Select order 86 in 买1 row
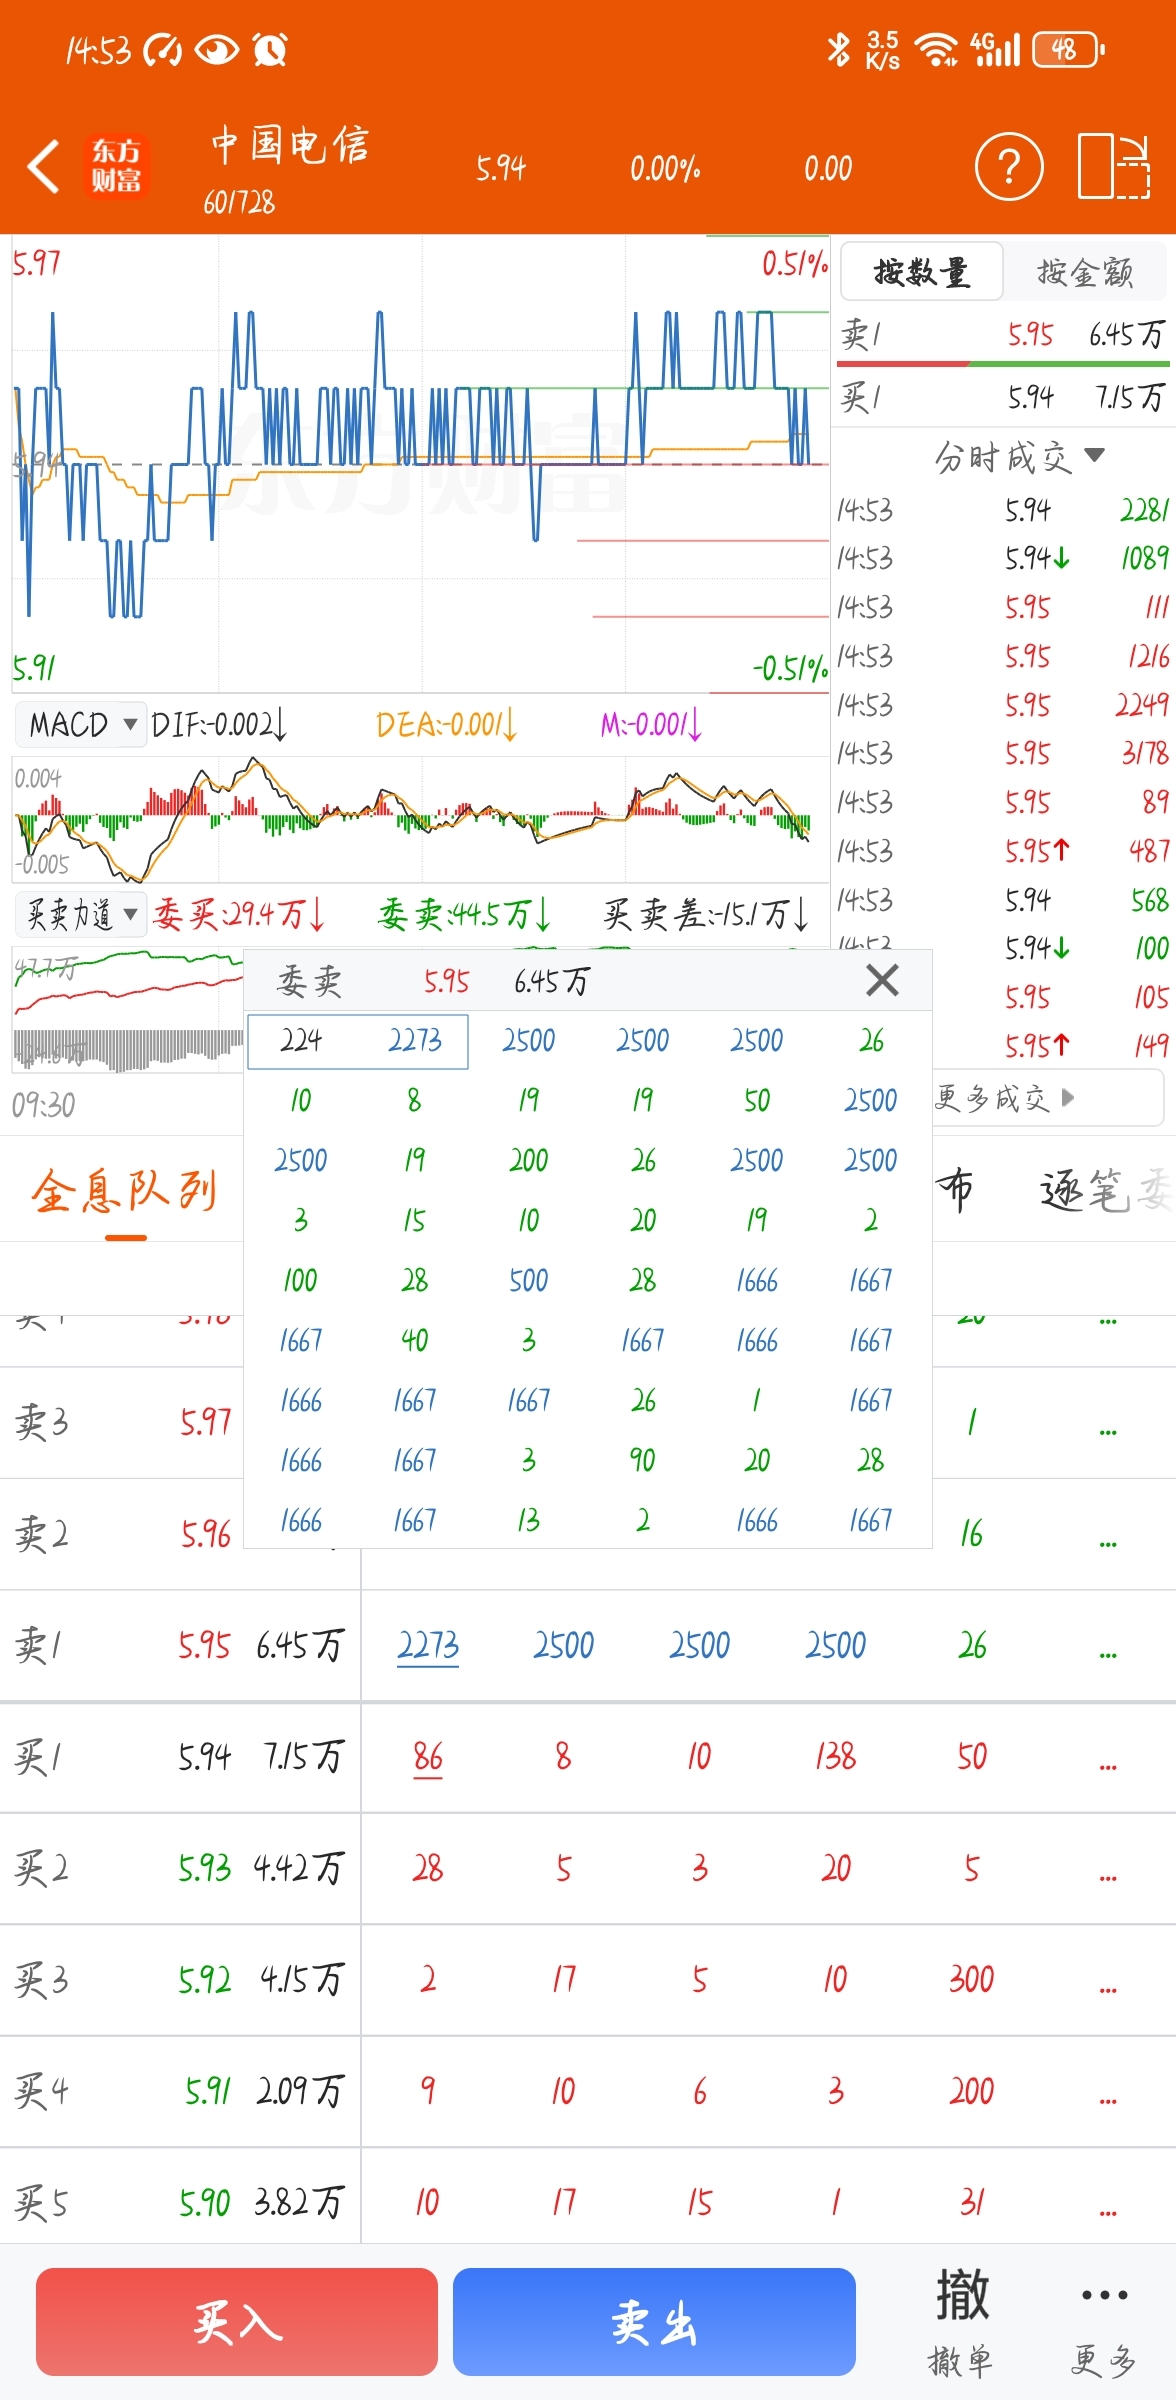 tap(428, 1757)
